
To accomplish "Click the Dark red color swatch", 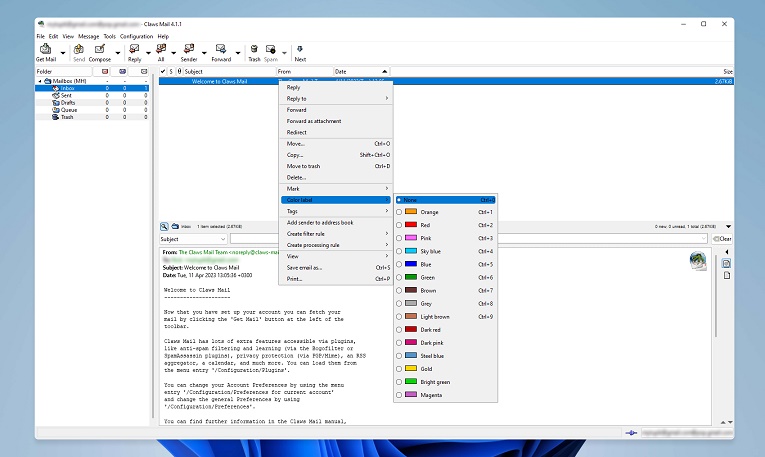I will coord(411,330).
